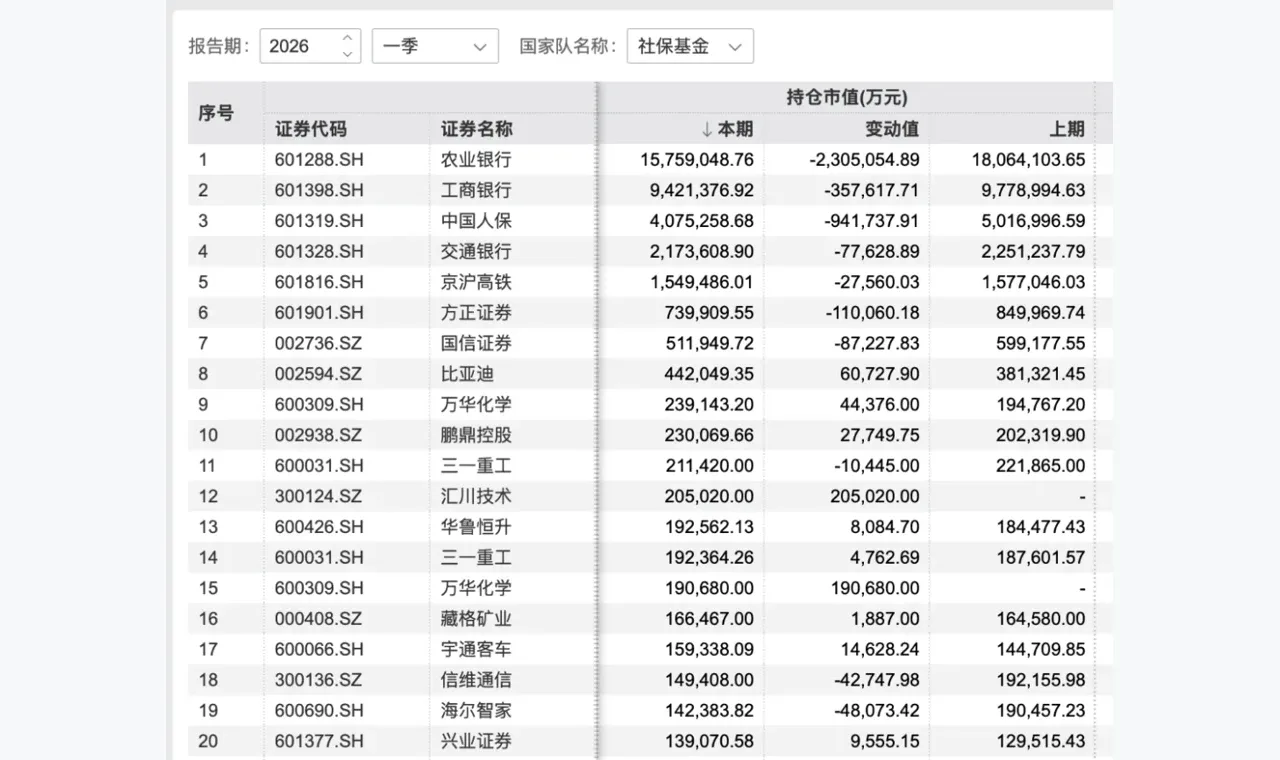This screenshot has width=1280, height=760.
Task: Select the 华鲁恒升 name cell
Action: (x=476, y=527)
